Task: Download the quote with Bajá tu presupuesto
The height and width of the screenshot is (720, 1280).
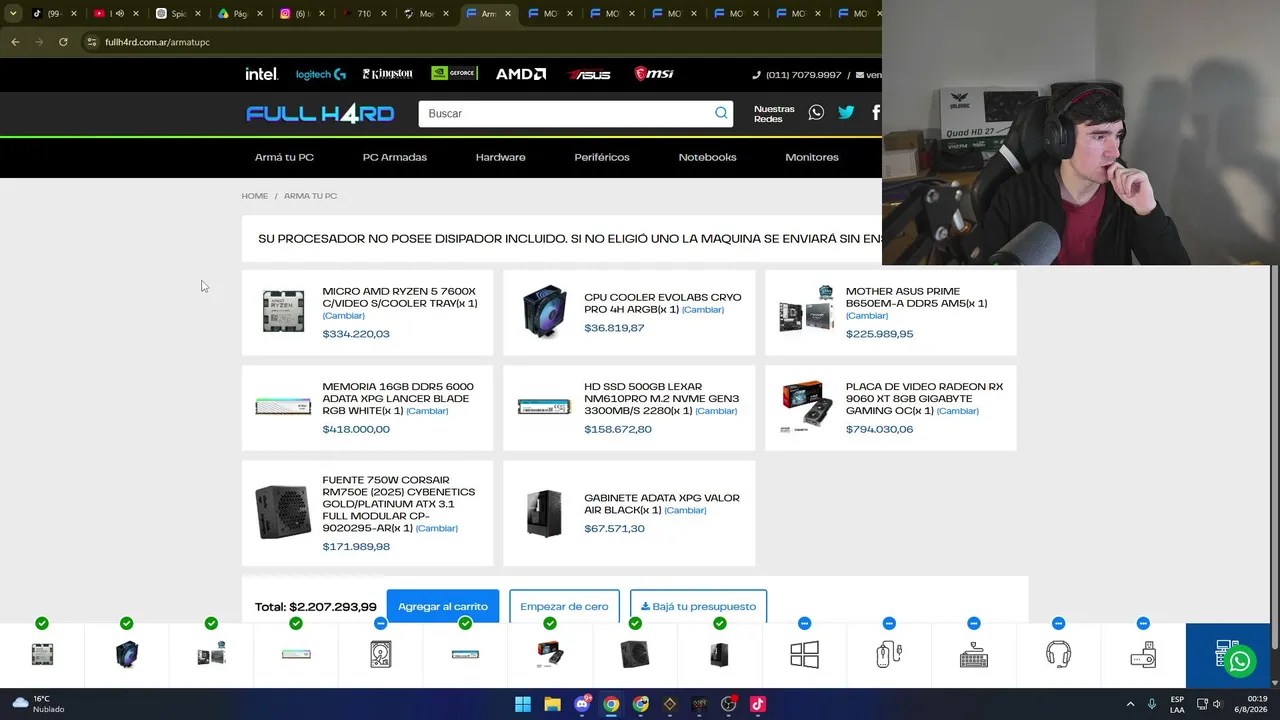Action: point(698,606)
